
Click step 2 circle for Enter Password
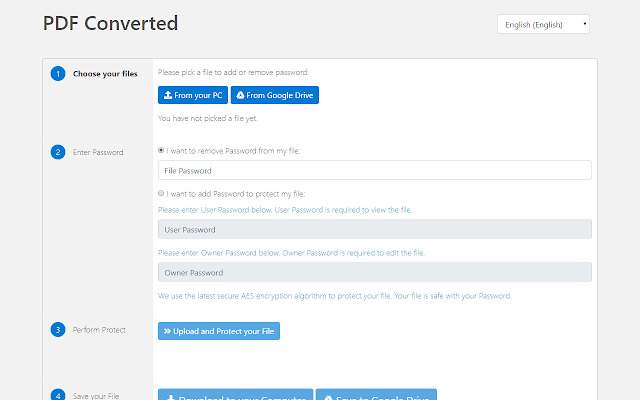click(x=58, y=152)
